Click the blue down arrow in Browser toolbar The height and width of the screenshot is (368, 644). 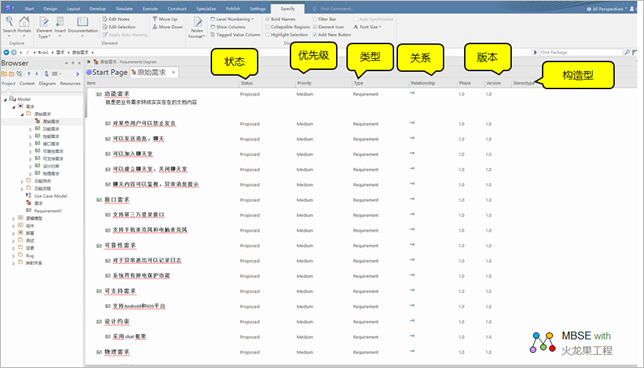click(37, 74)
